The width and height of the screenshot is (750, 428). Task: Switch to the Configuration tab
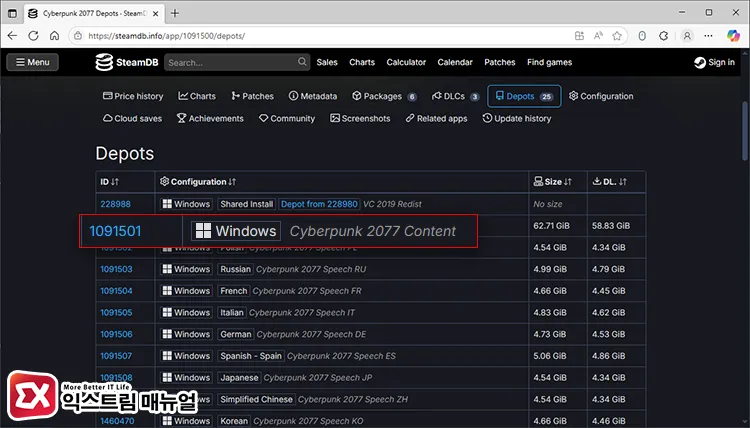coord(601,96)
